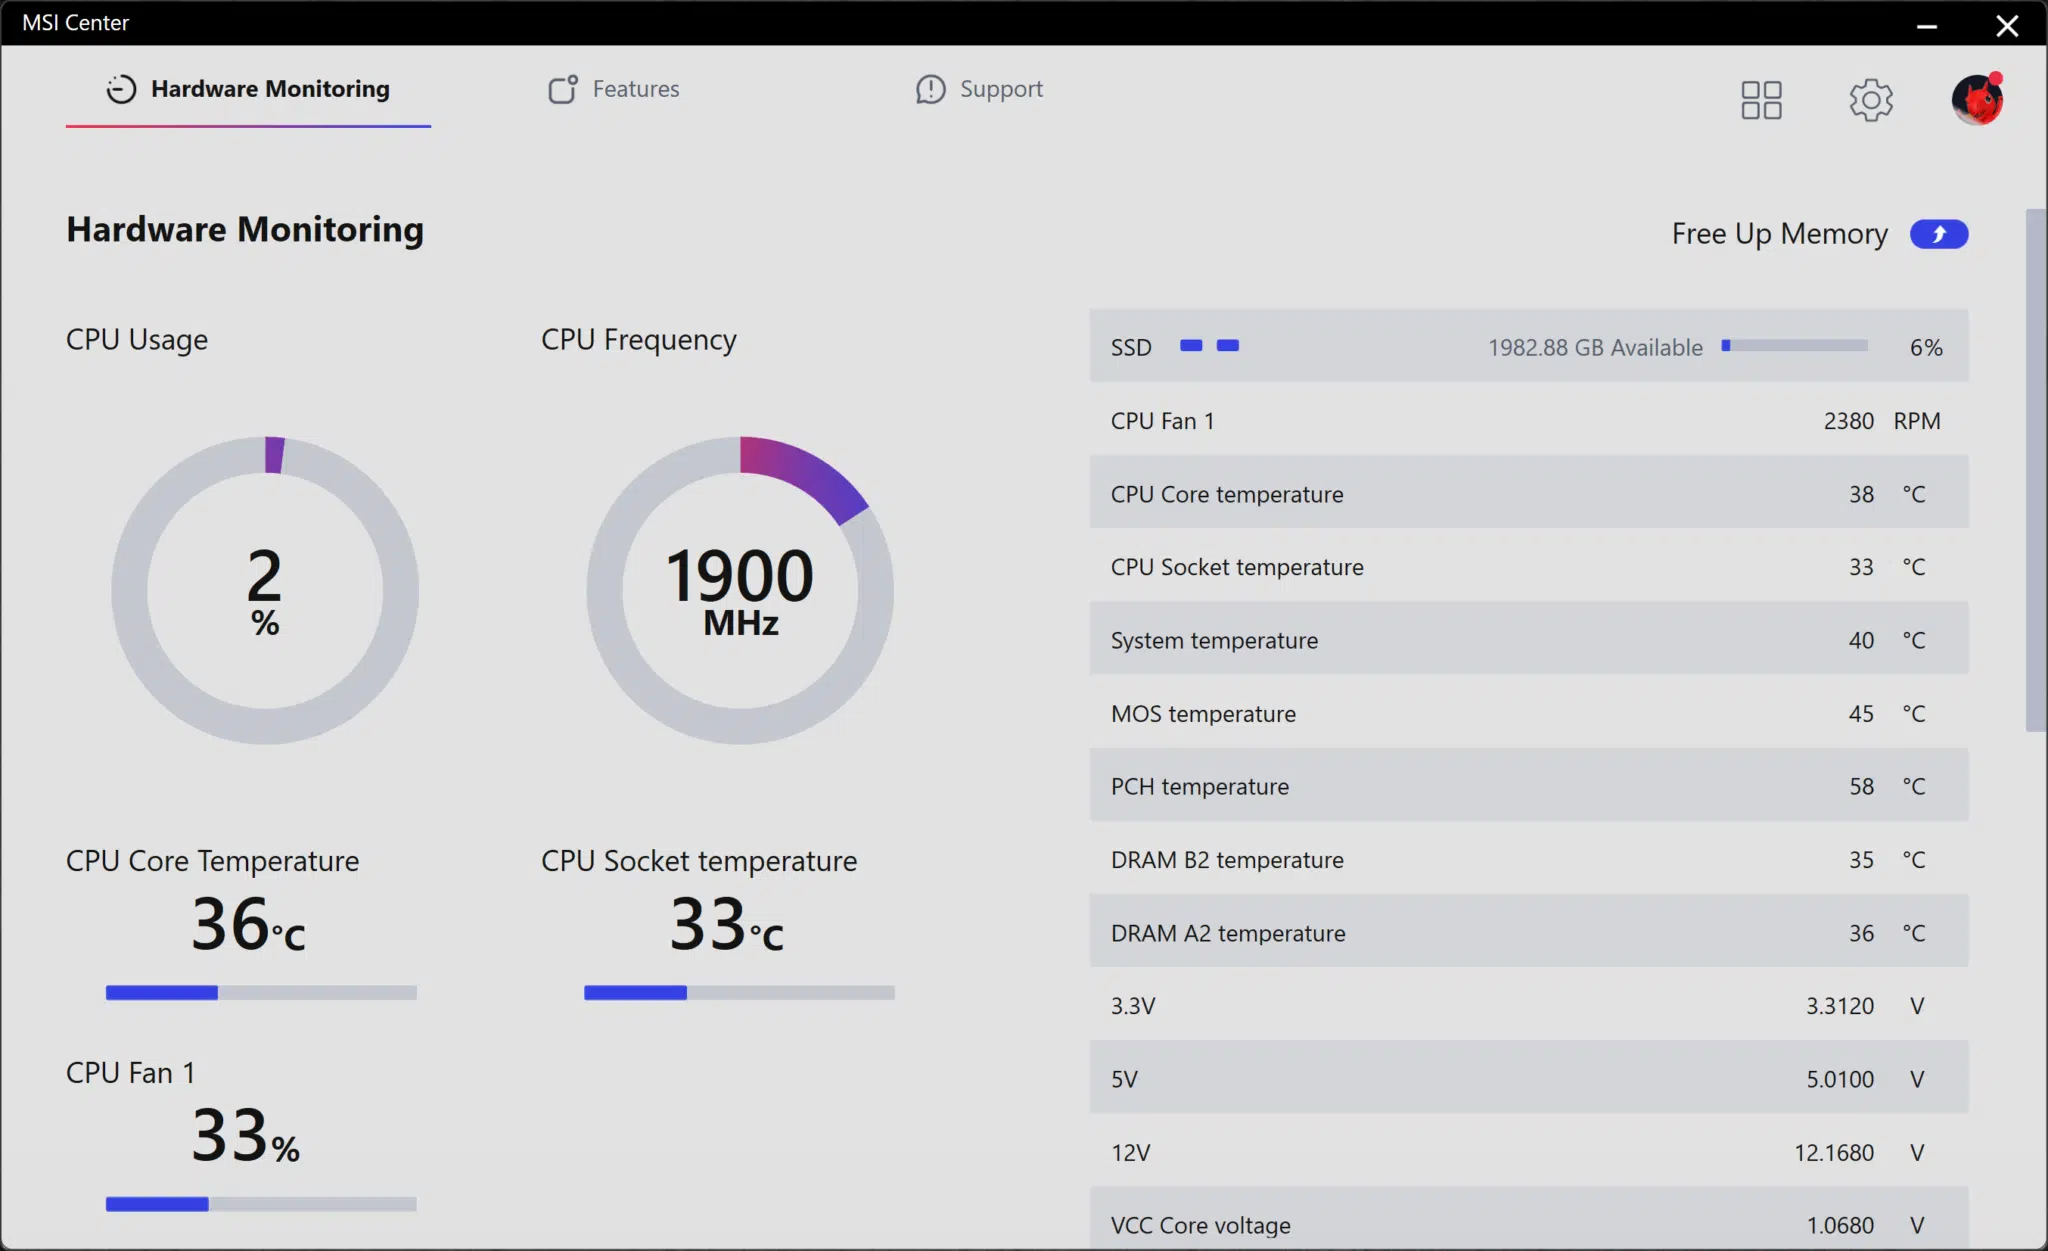Select the MOS temperature row
This screenshot has height=1251, width=2048.
(1529, 713)
